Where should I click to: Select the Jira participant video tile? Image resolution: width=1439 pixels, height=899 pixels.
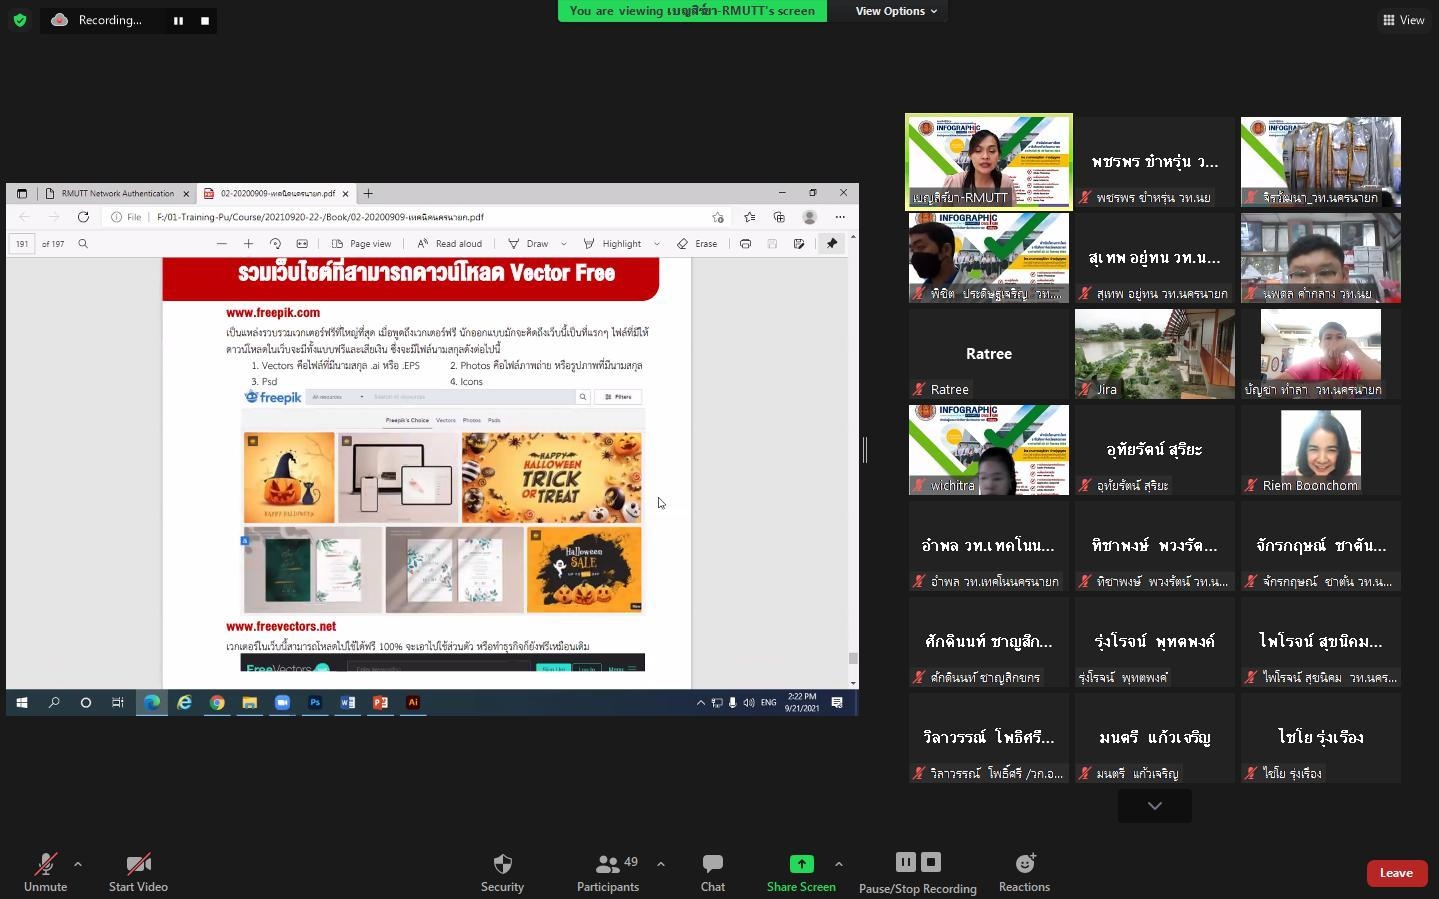[x=1154, y=354]
